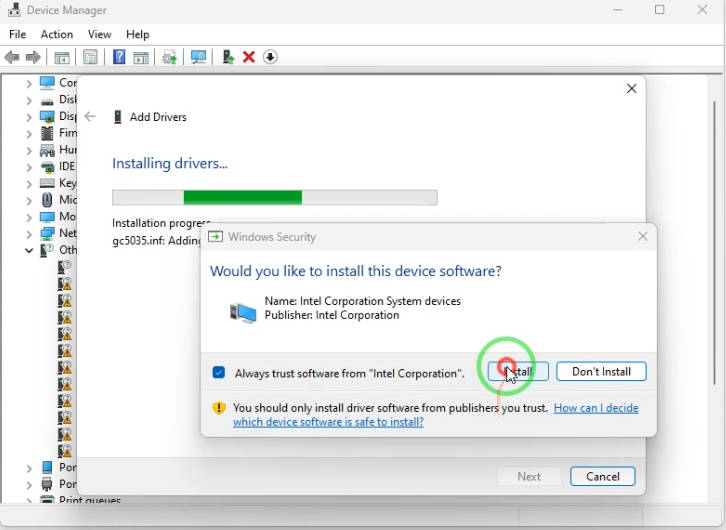The width and height of the screenshot is (726, 530).
Task: Expand the 'Cor' computer tree node chevron
Action: 29,84
